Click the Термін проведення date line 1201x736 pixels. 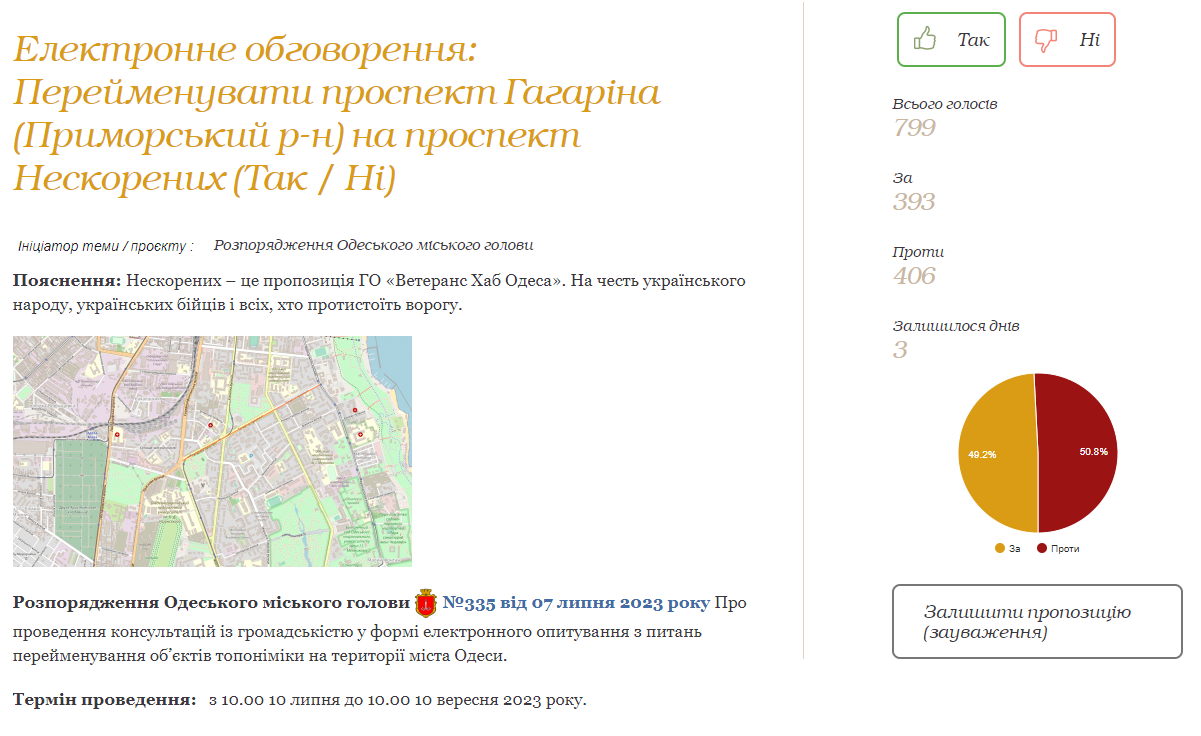(299, 699)
